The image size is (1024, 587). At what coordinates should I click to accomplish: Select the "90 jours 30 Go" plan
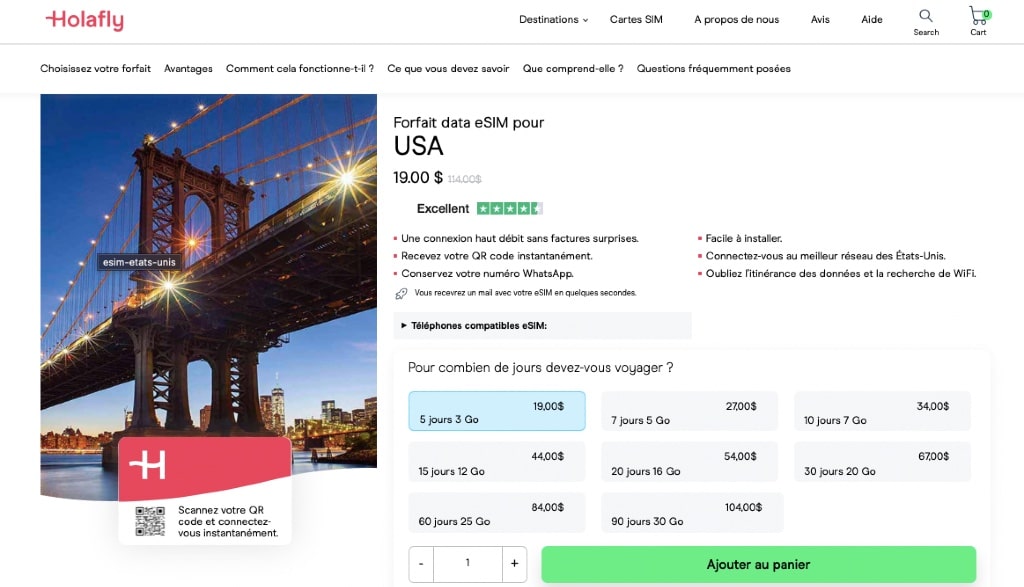pos(689,511)
